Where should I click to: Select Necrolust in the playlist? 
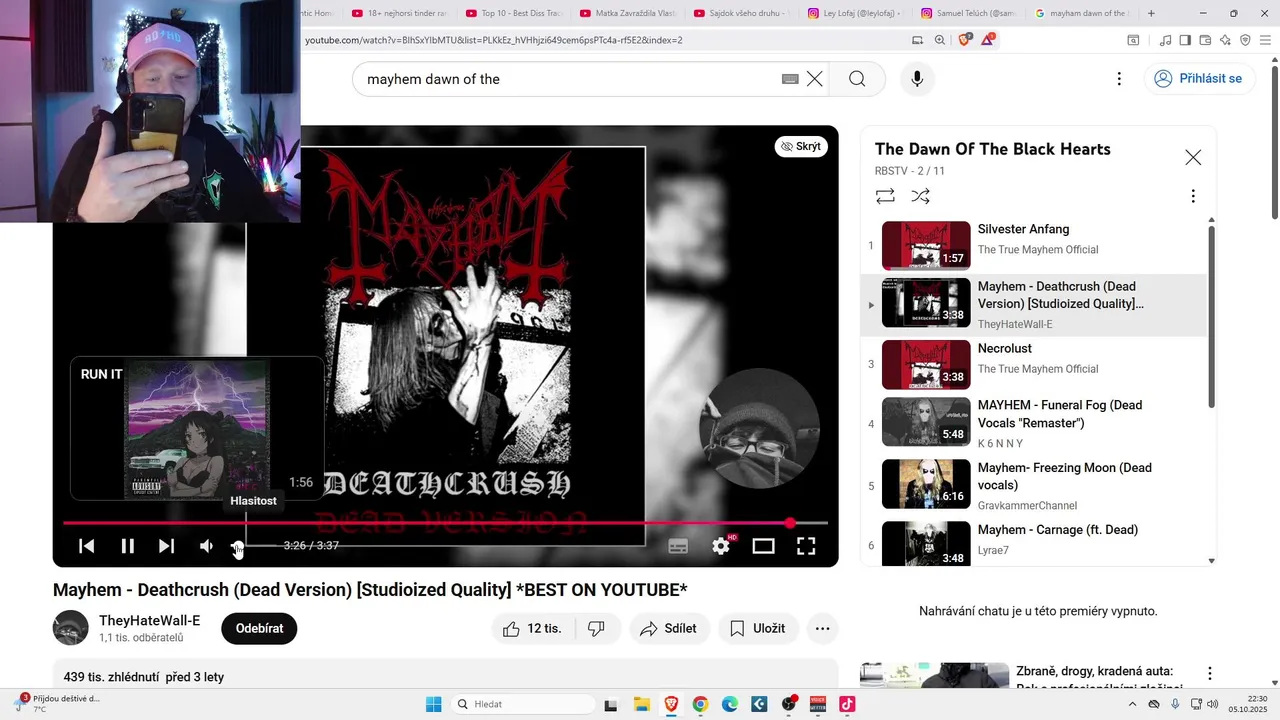click(x=1034, y=364)
